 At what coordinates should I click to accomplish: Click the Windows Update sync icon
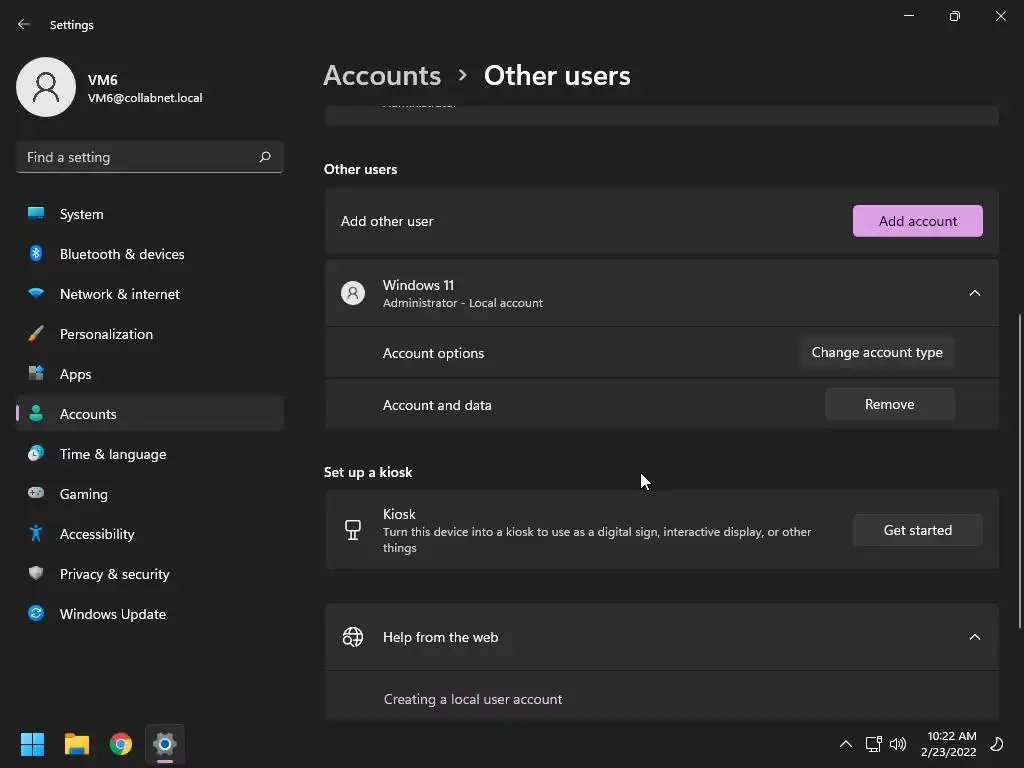pos(36,614)
